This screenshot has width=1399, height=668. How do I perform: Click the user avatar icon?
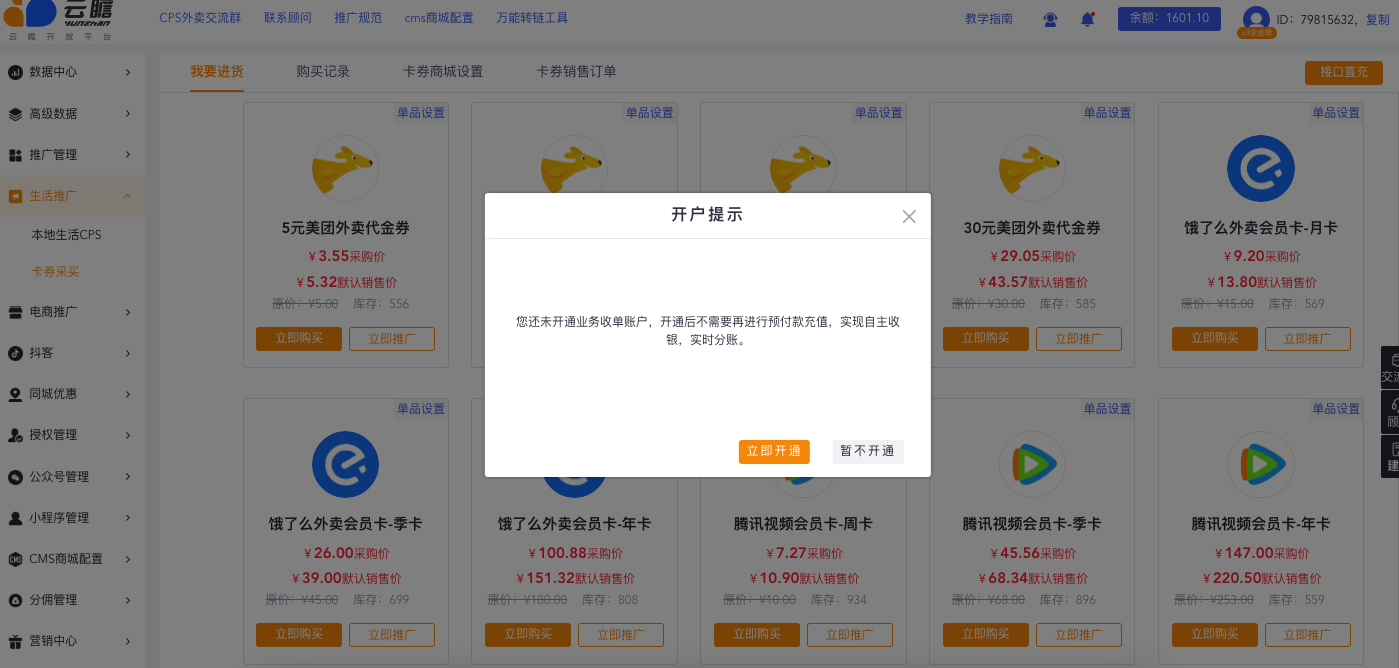click(x=1256, y=18)
